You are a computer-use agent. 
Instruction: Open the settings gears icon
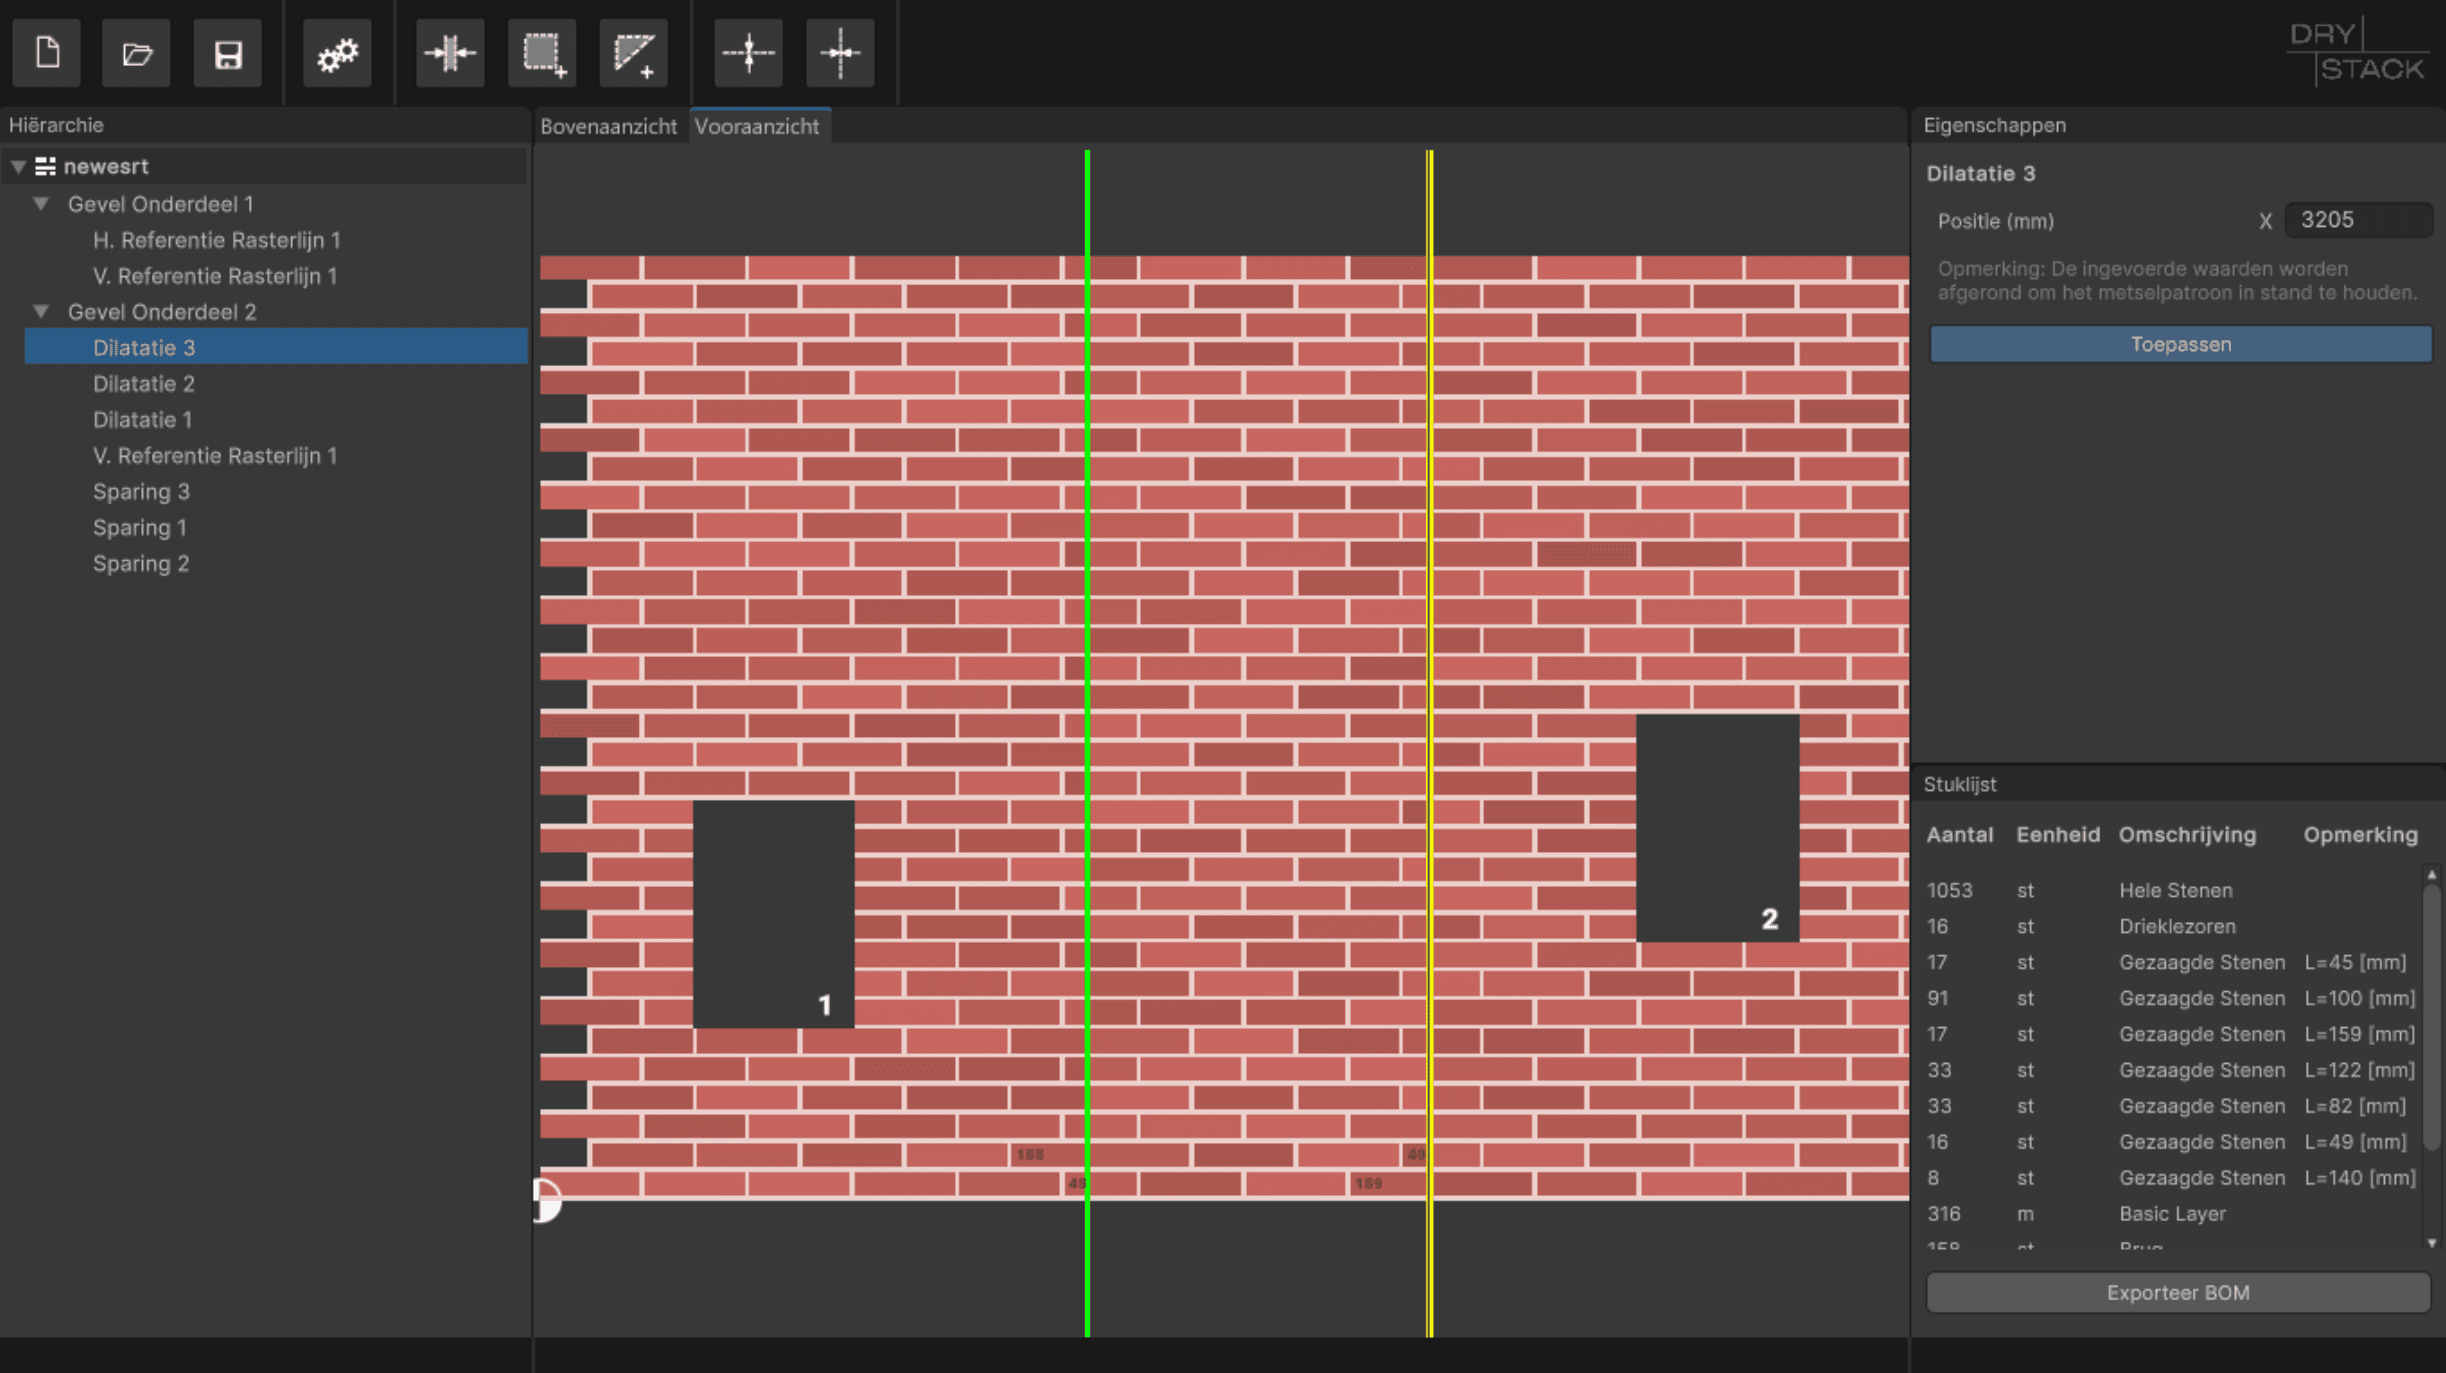[337, 55]
